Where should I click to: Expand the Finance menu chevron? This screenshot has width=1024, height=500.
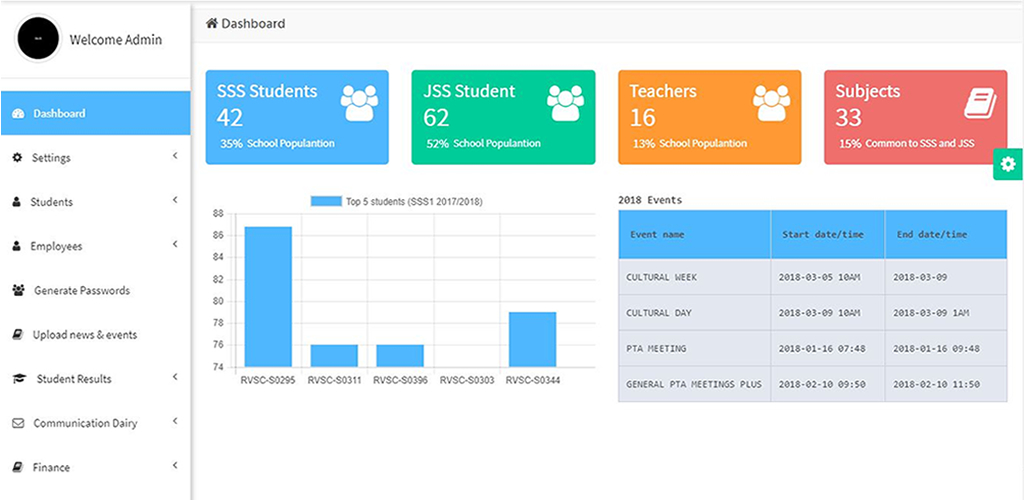point(175,466)
